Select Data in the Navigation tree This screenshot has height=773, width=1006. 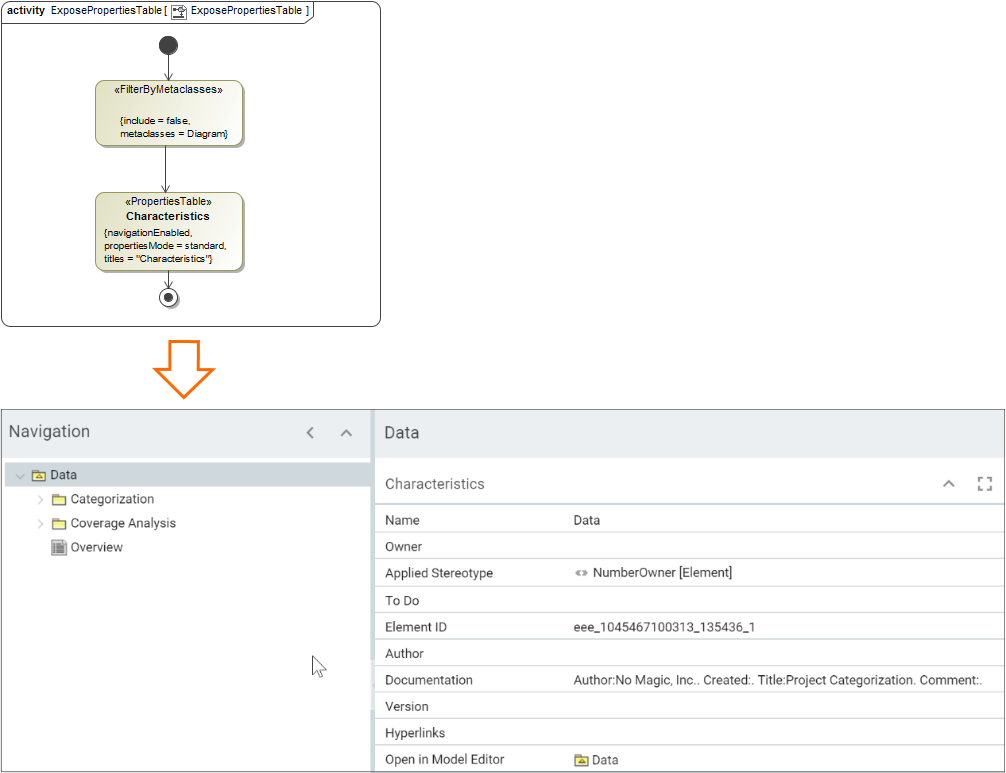64,475
